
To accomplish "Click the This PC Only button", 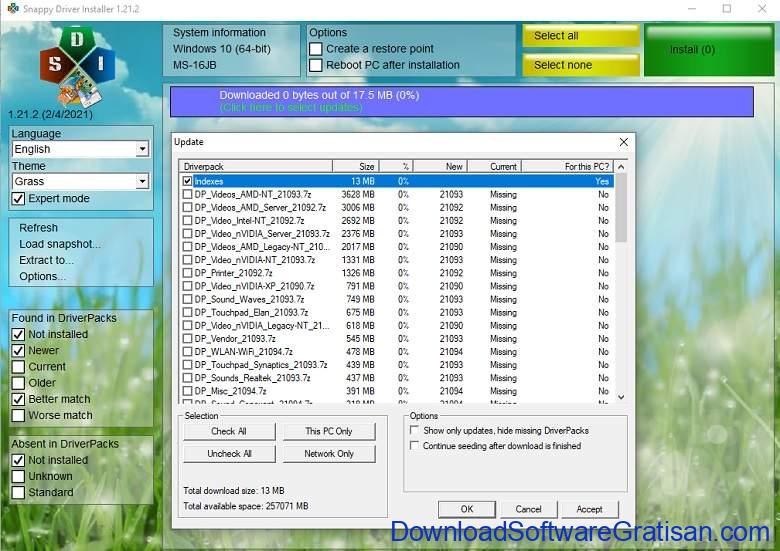I will coord(329,431).
